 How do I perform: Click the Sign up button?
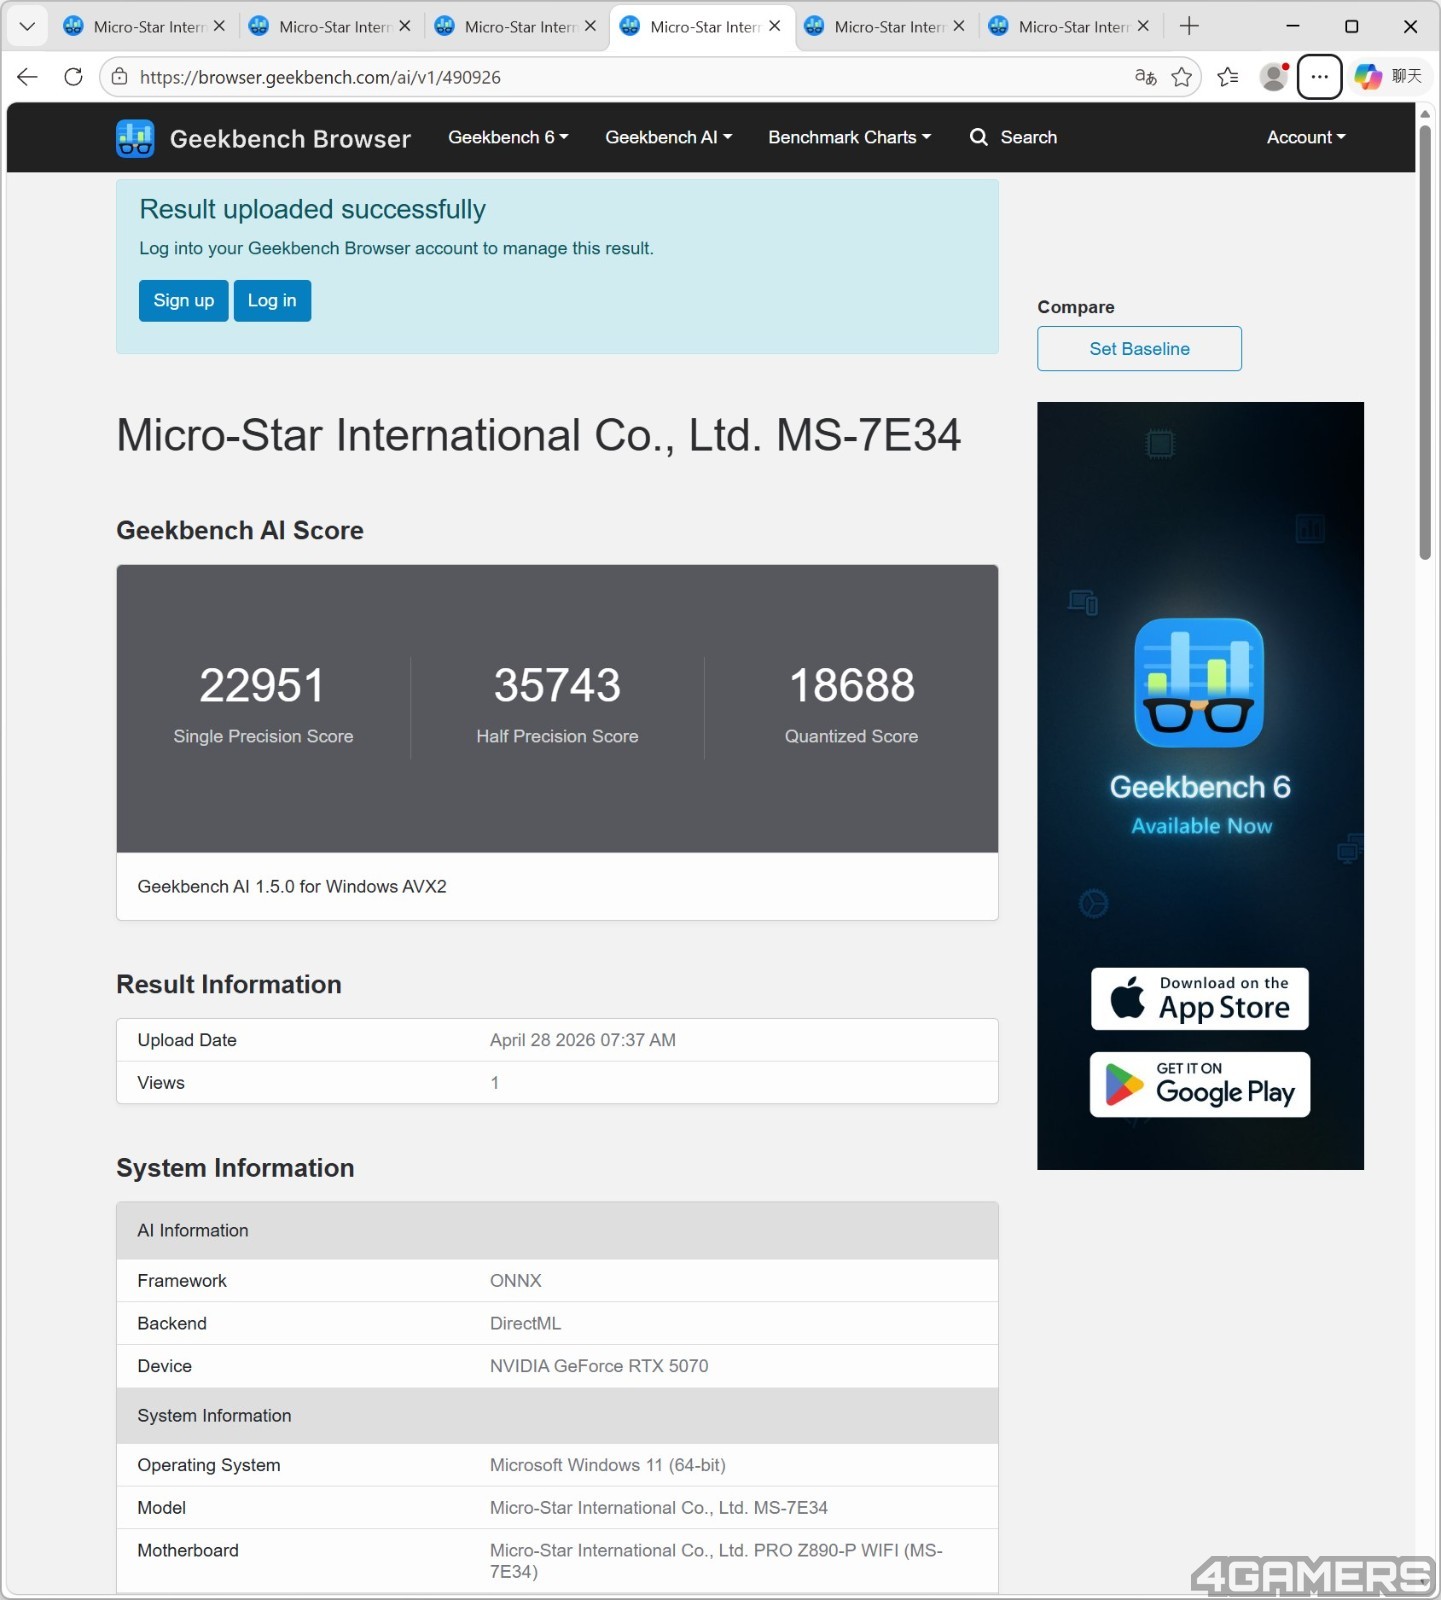(x=184, y=301)
